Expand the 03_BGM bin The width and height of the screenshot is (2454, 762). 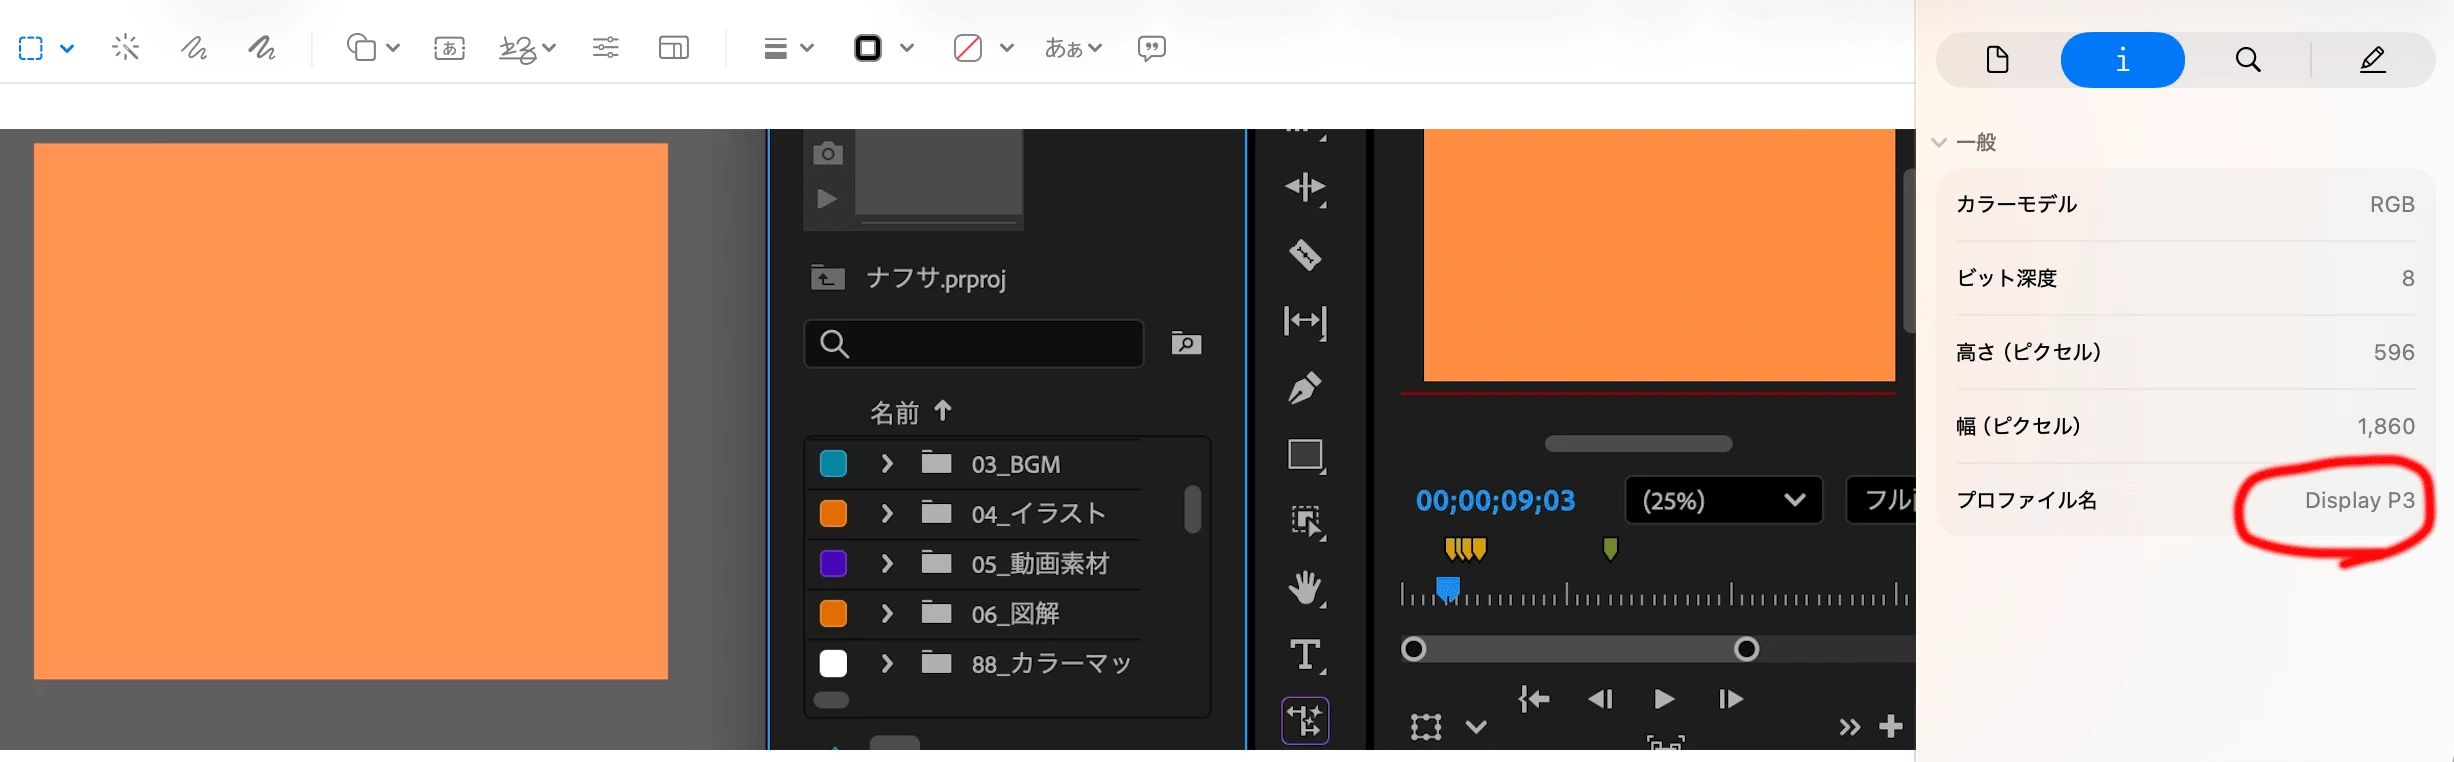click(x=886, y=463)
